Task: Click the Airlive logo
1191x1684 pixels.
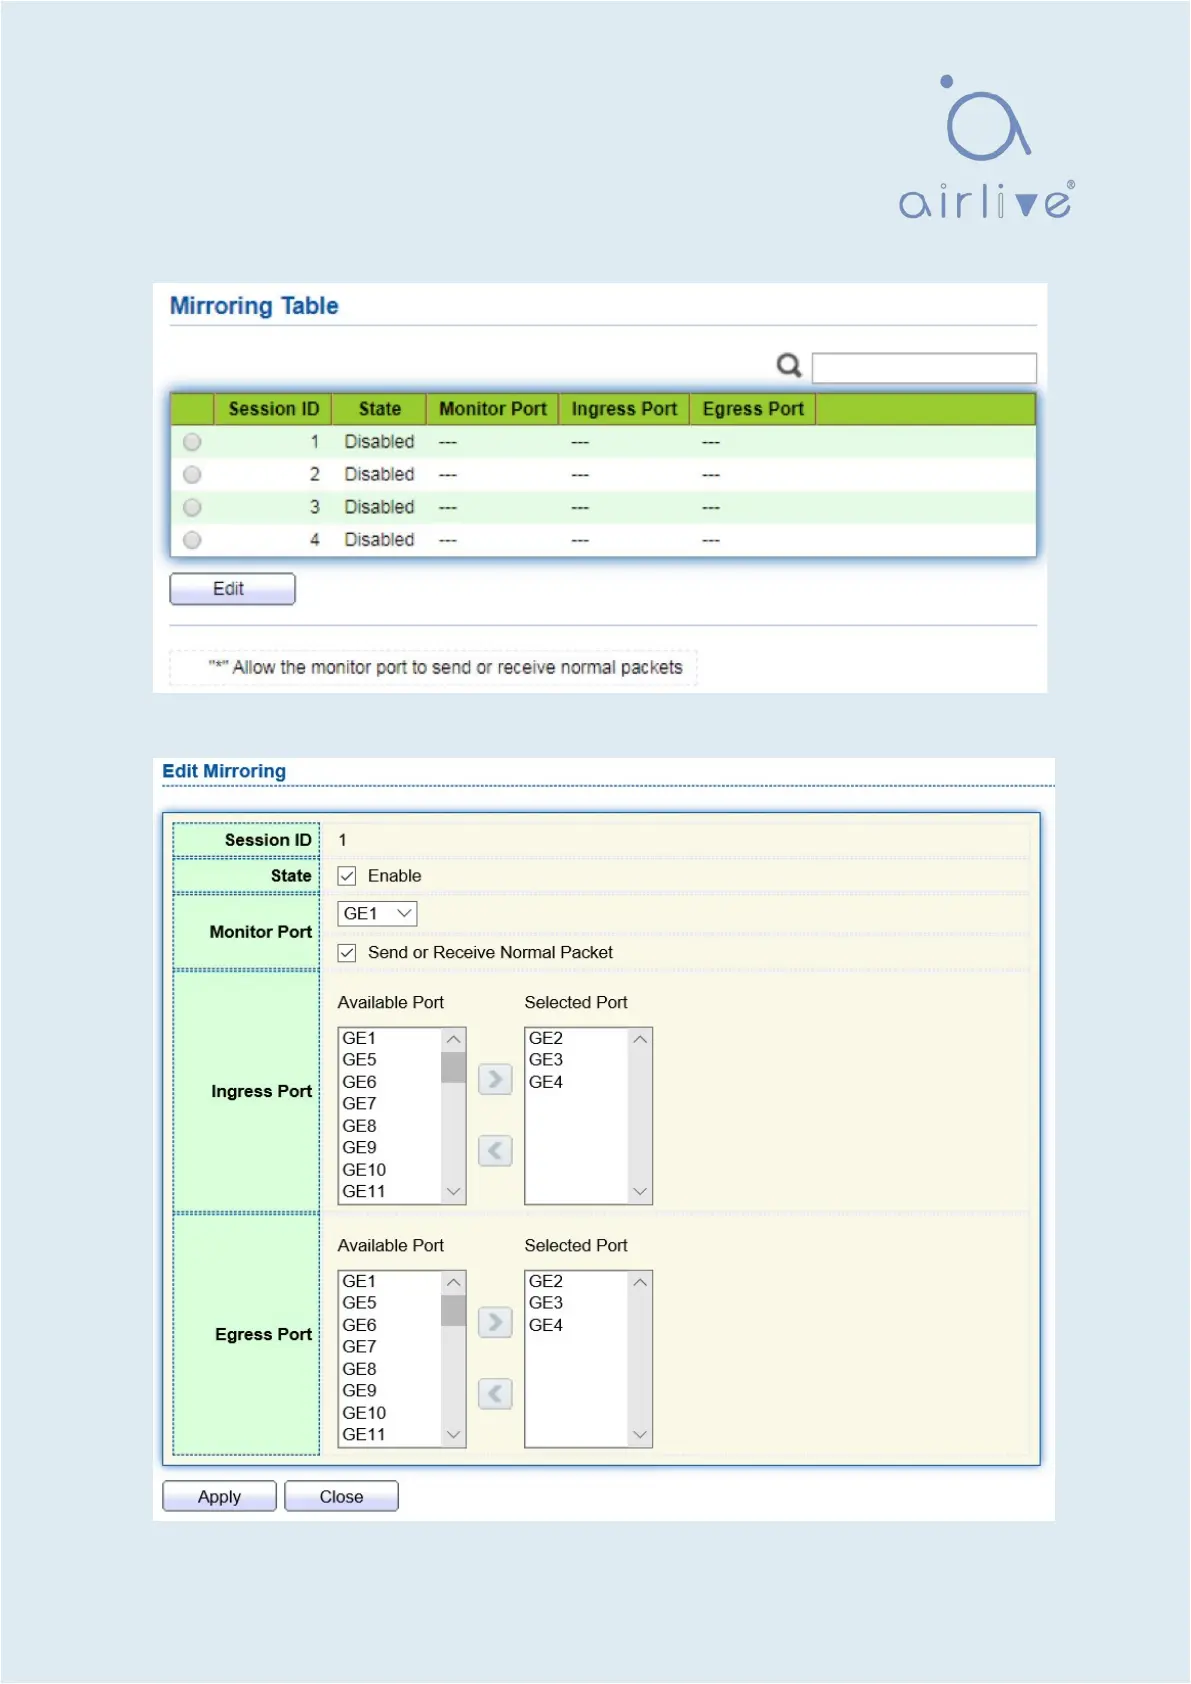Action: (x=986, y=148)
